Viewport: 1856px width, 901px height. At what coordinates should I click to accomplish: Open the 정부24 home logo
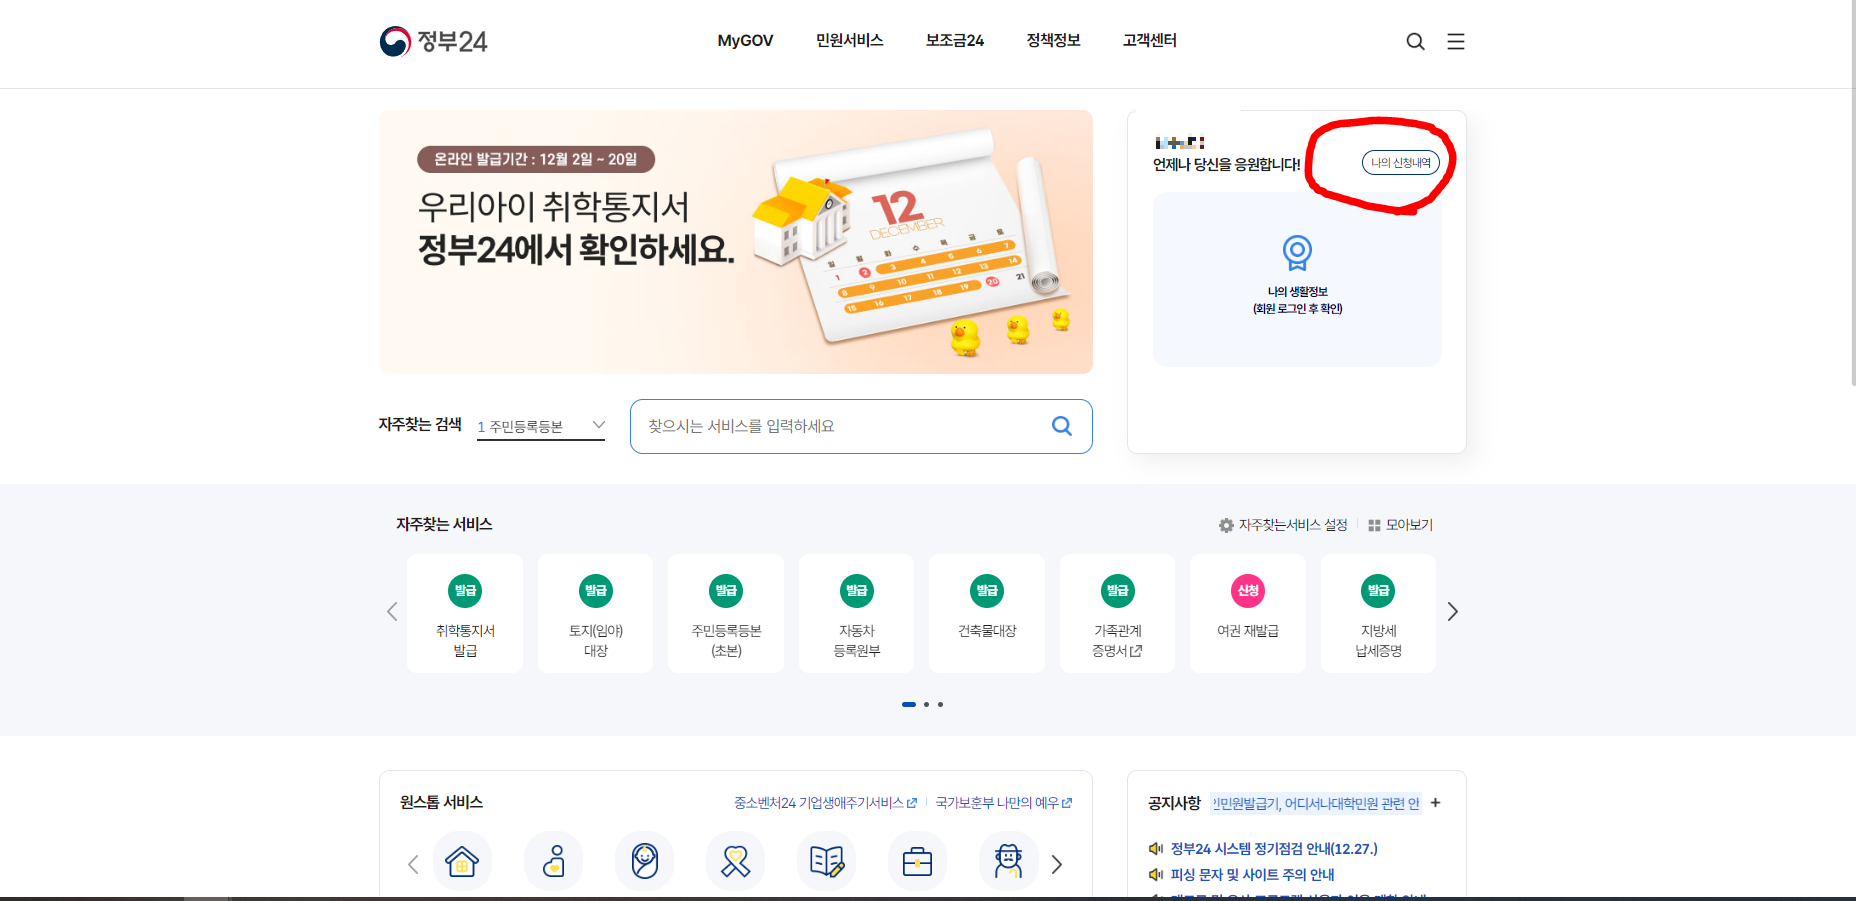click(x=433, y=41)
